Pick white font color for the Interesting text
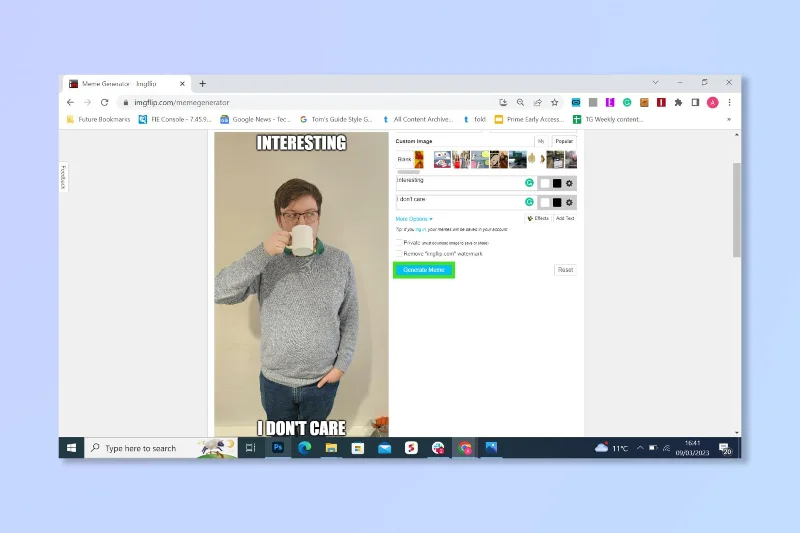Viewport: 800px width, 533px height. point(545,183)
